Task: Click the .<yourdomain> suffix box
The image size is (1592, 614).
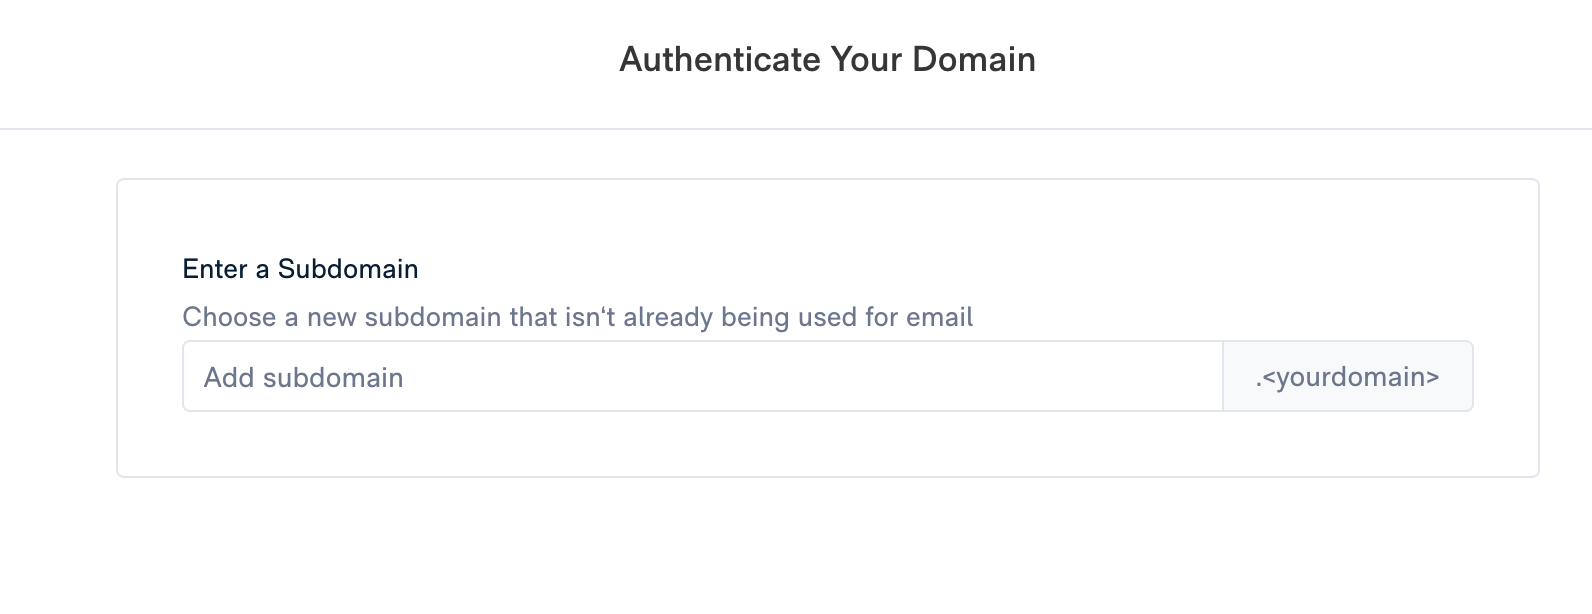Action: pyautogui.click(x=1347, y=377)
